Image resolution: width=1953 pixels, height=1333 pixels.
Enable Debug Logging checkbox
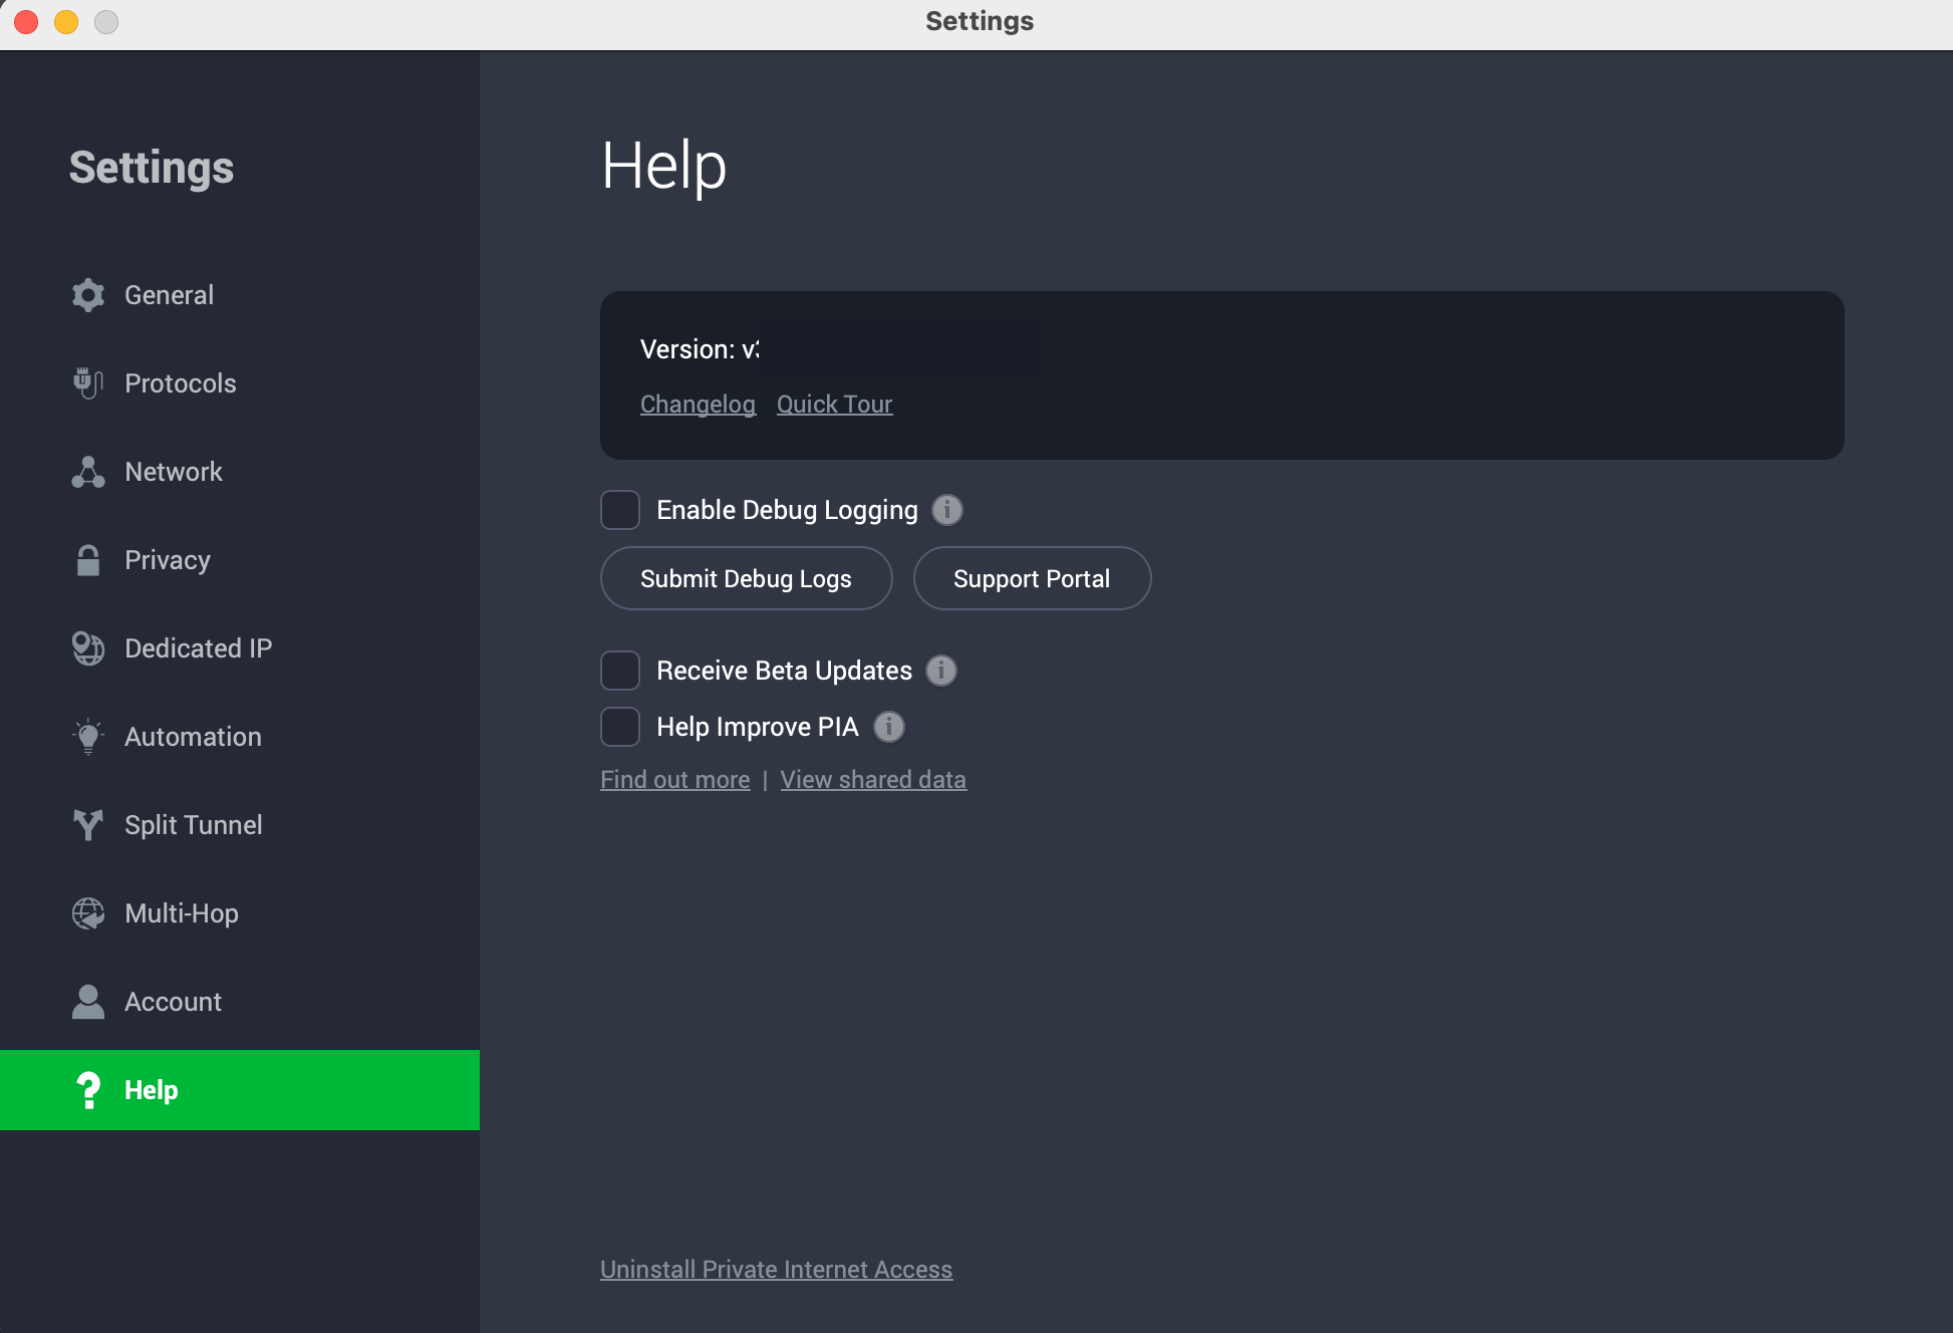tap(620, 510)
